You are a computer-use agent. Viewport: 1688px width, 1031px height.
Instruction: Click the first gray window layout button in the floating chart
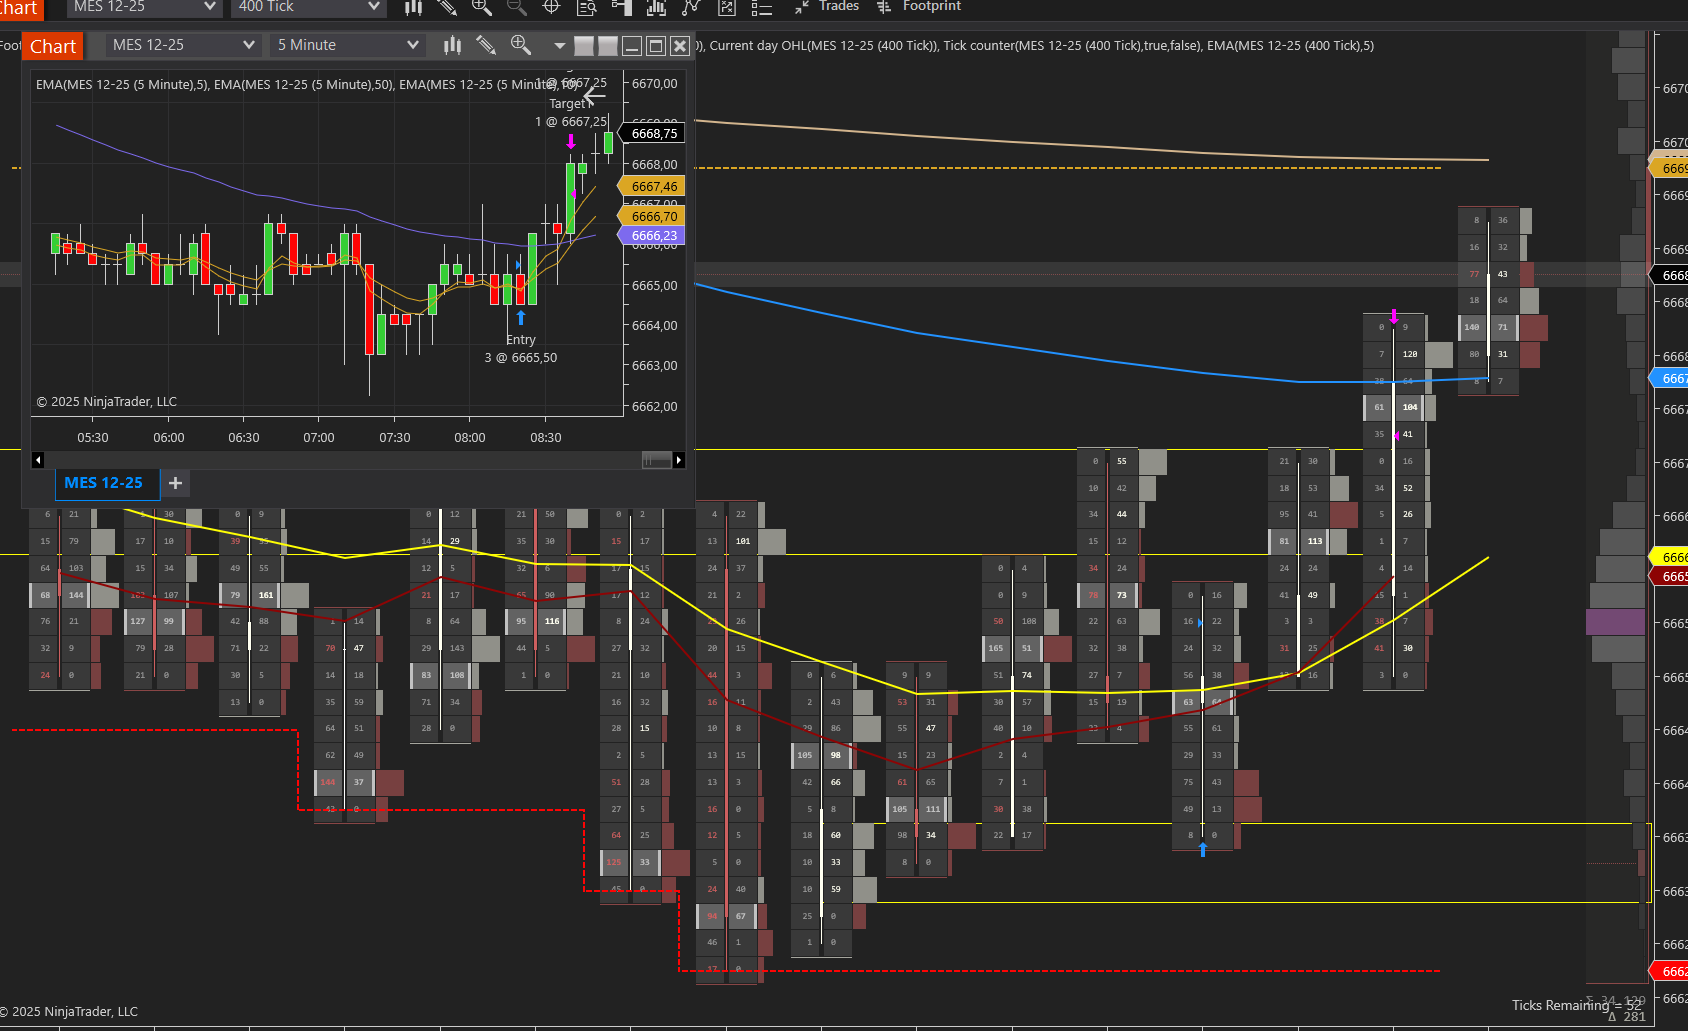tap(584, 46)
